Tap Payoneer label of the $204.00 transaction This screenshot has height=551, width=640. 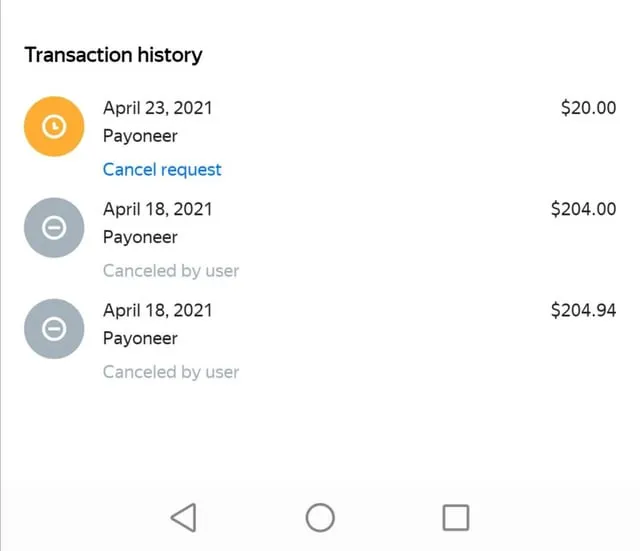pyautogui.click(x=140, y=238)
